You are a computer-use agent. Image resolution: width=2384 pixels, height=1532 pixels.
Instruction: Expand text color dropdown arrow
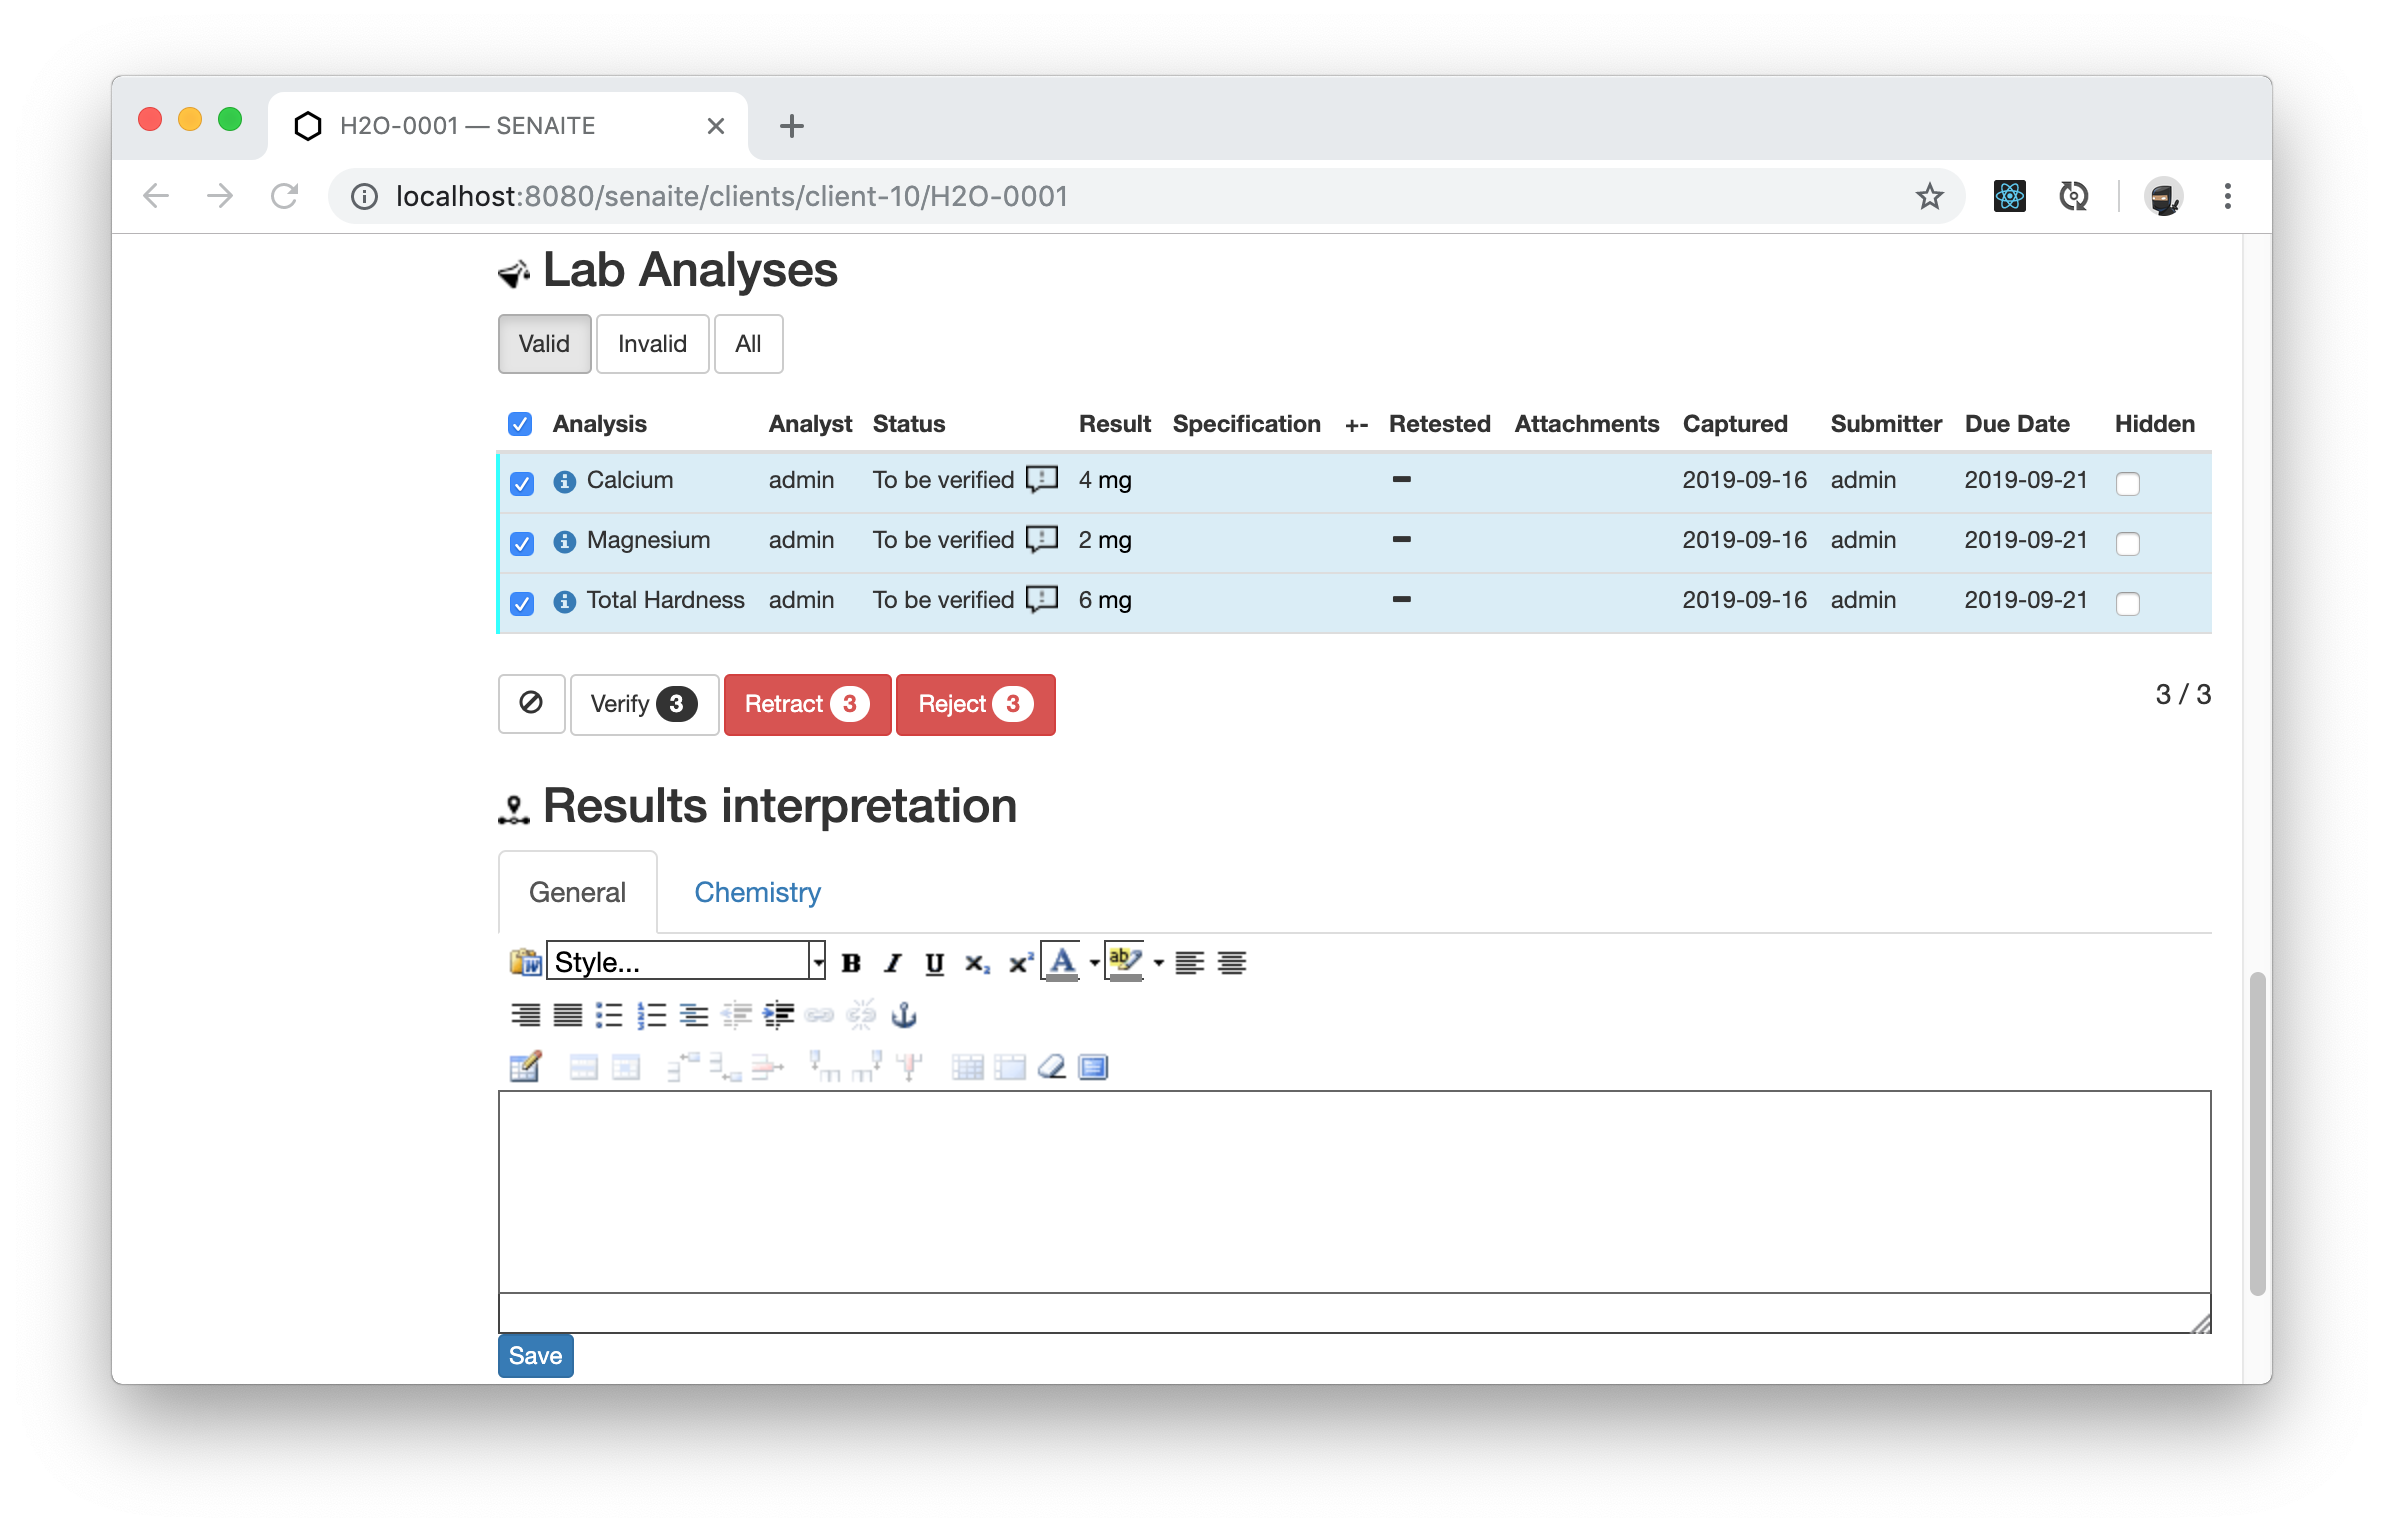(x=1095, y=963)
